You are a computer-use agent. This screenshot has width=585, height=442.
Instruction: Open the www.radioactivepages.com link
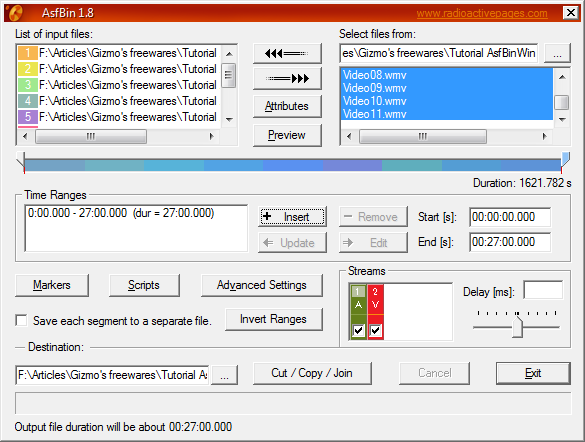click(482, 13)
